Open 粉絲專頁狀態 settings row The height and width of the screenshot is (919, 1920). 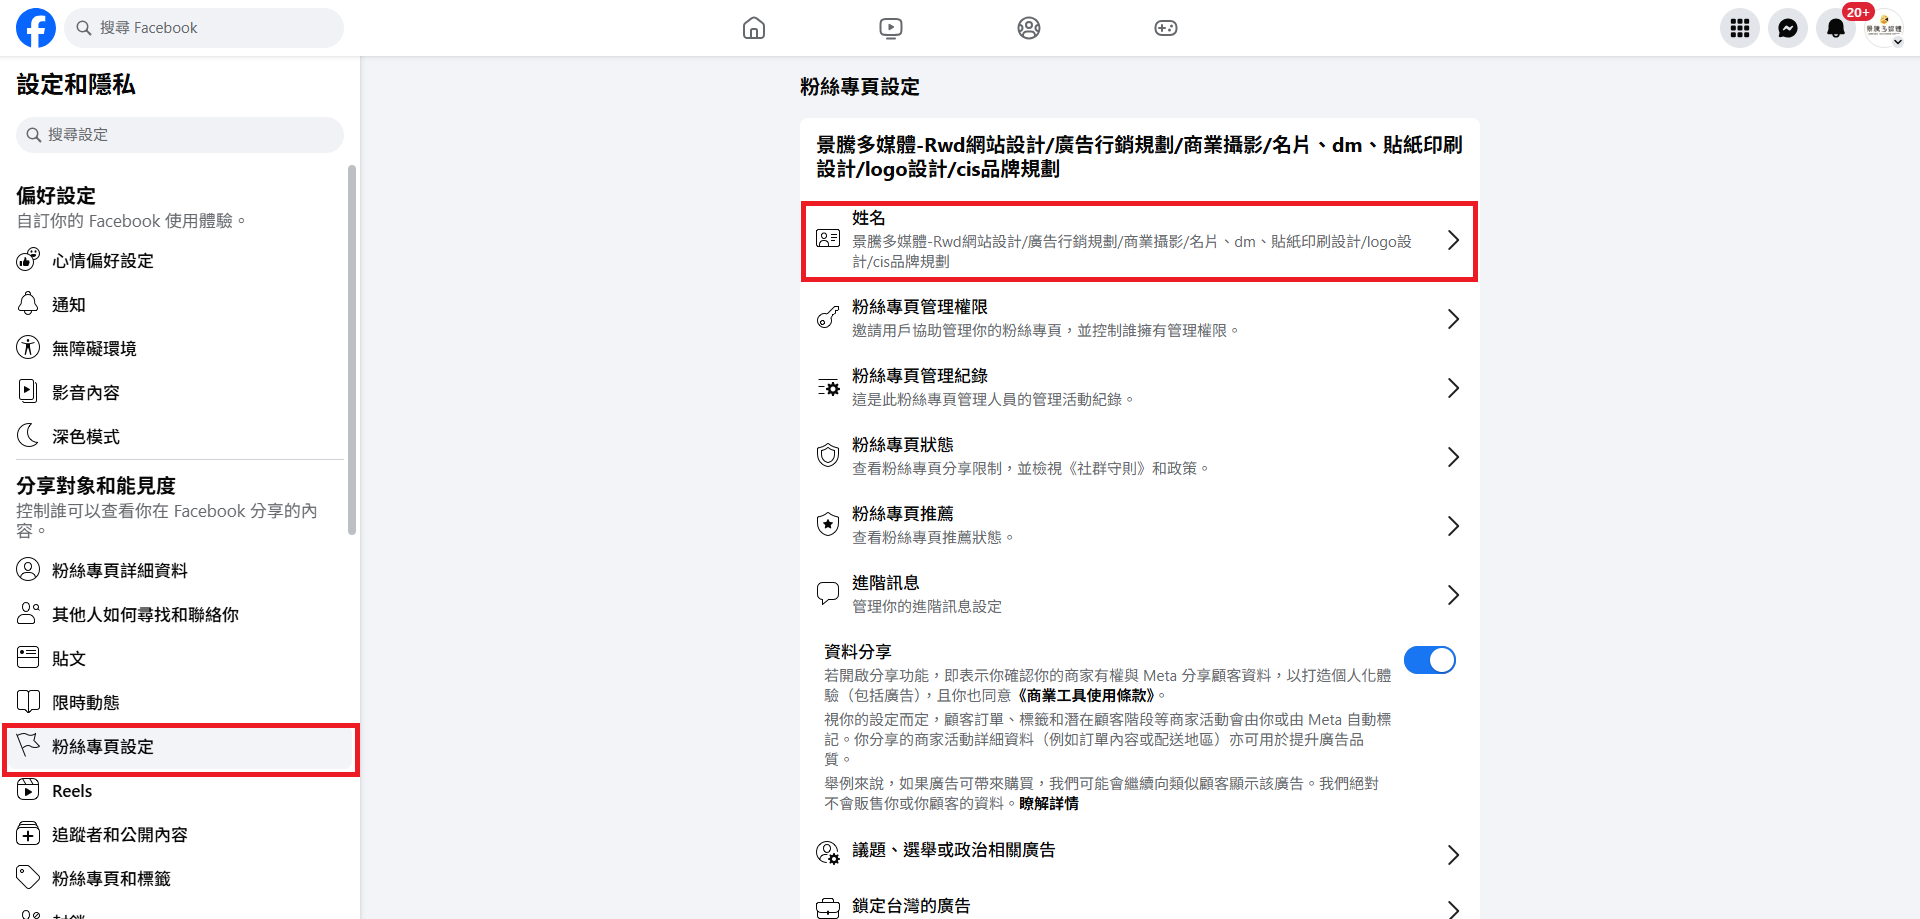tap(1139, 457)
